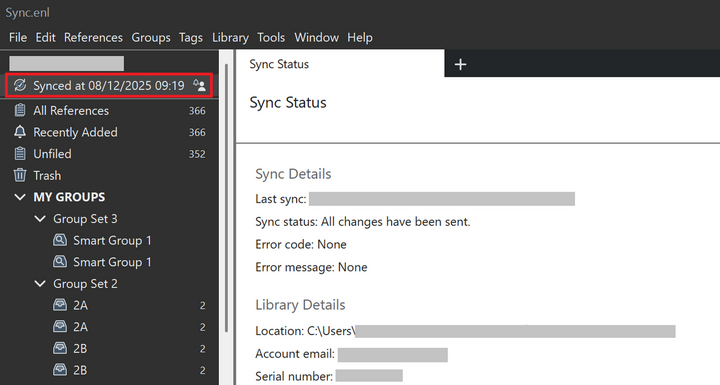Click the Synced at 08/12/2025 status text
This screenshot has width=720, height=385.
109,85
